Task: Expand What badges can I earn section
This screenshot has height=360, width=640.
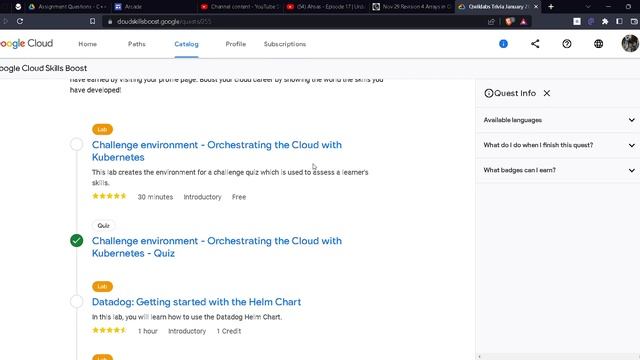Action: [558, 170]
